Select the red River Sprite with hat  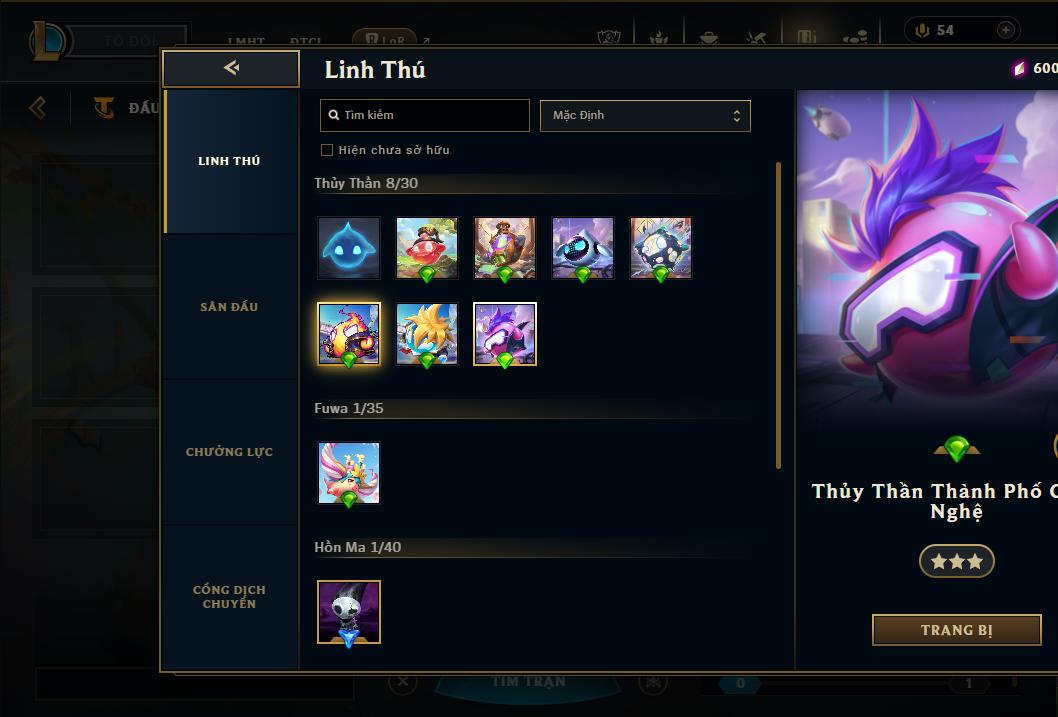426,248
